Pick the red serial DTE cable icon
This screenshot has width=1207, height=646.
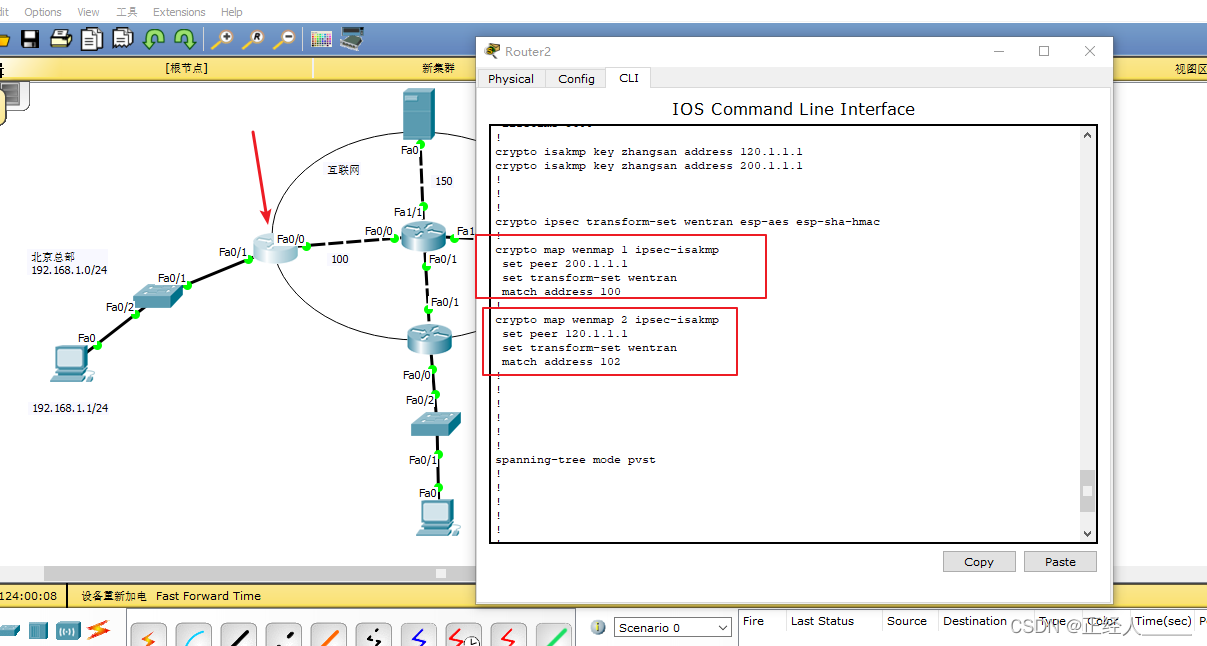509,635
